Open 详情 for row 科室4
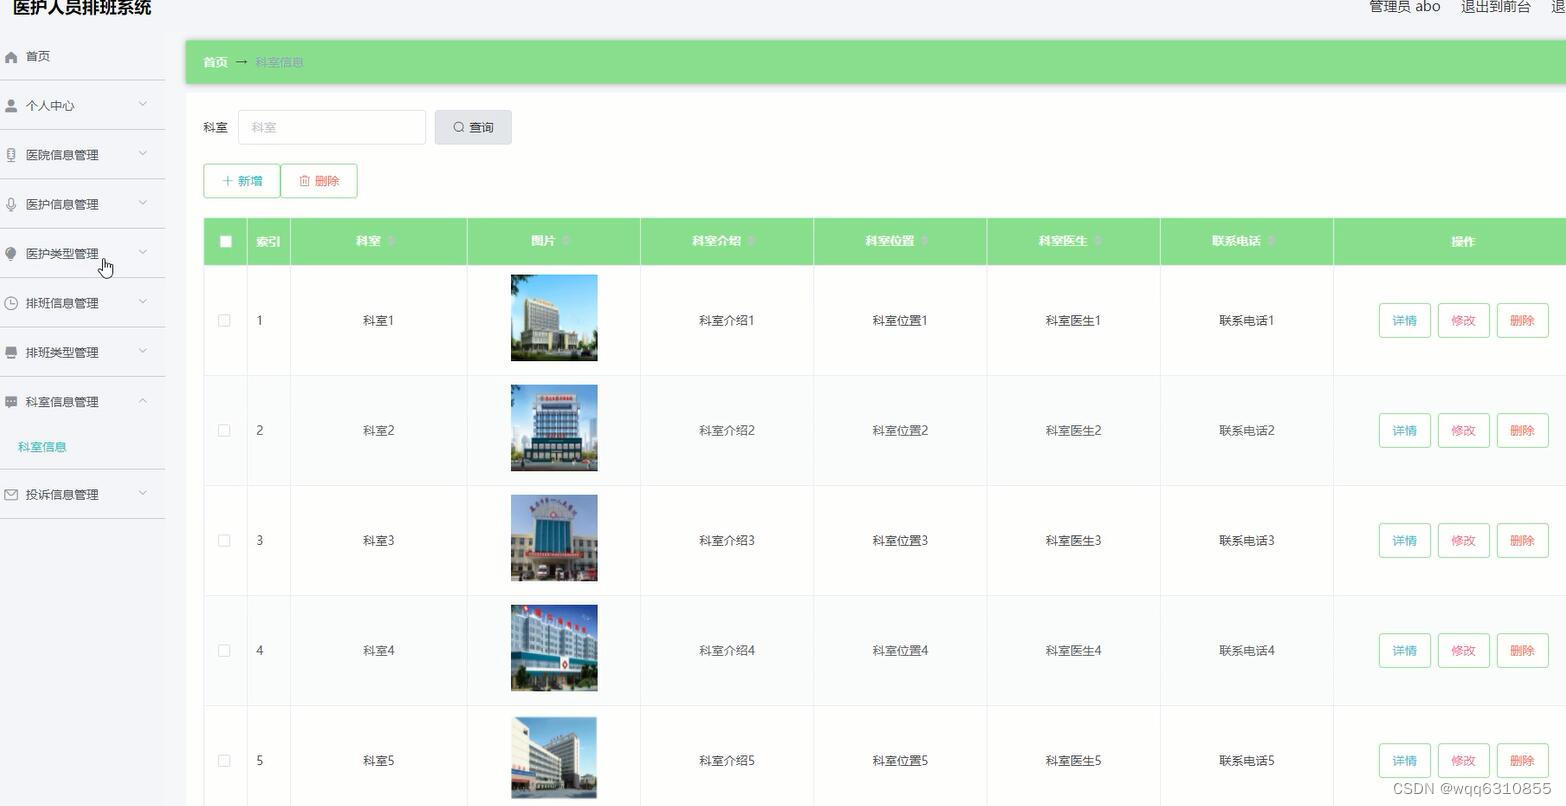The width and height of the screenshot is (1566, 806). [1405, 651]
